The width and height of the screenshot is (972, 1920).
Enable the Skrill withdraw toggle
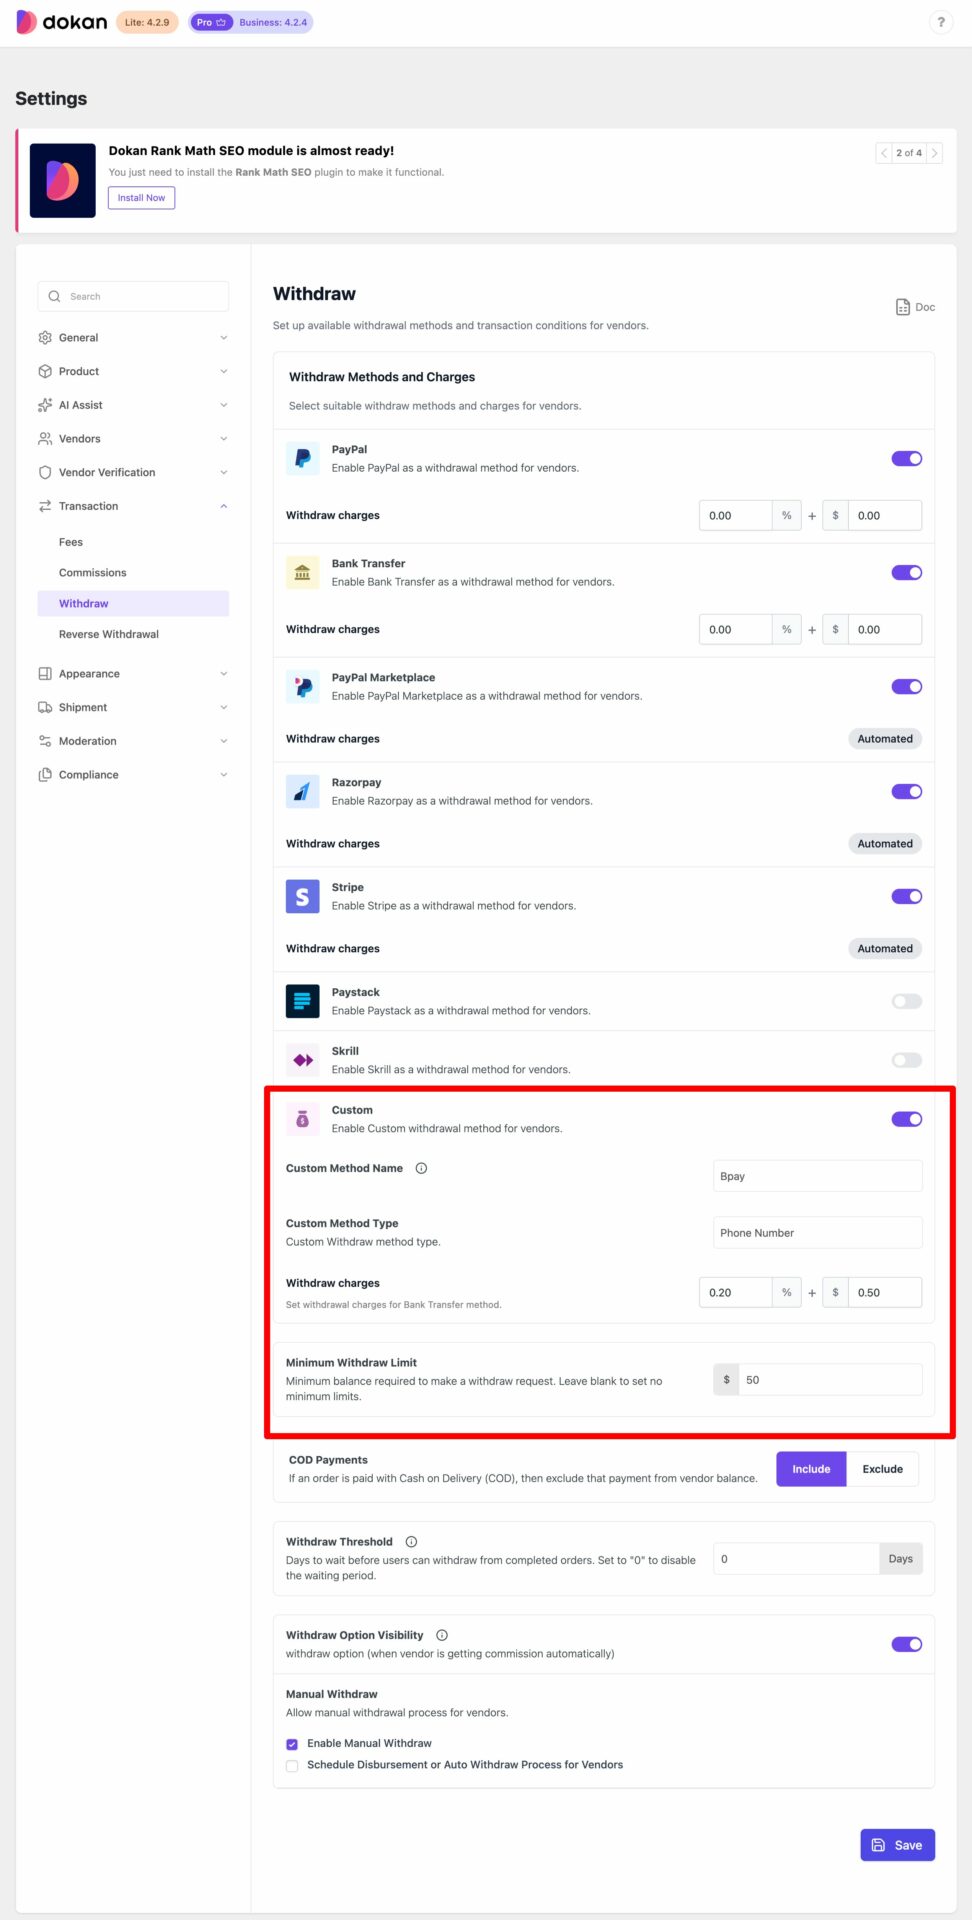click(x=907, y=1060)
